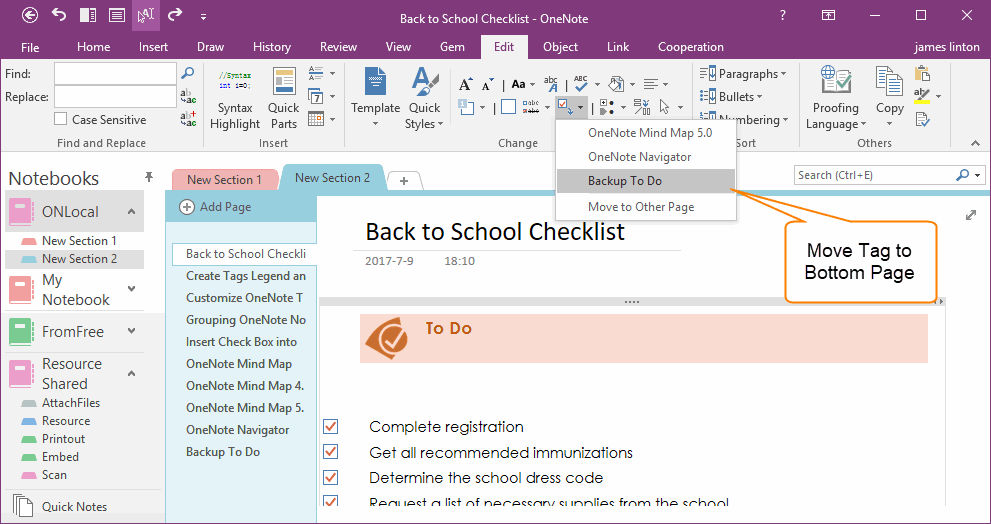This screenshot has width=991, height=524.
Task: Choose OneNote Navigator in the dropdown
Action: (645, 157)
